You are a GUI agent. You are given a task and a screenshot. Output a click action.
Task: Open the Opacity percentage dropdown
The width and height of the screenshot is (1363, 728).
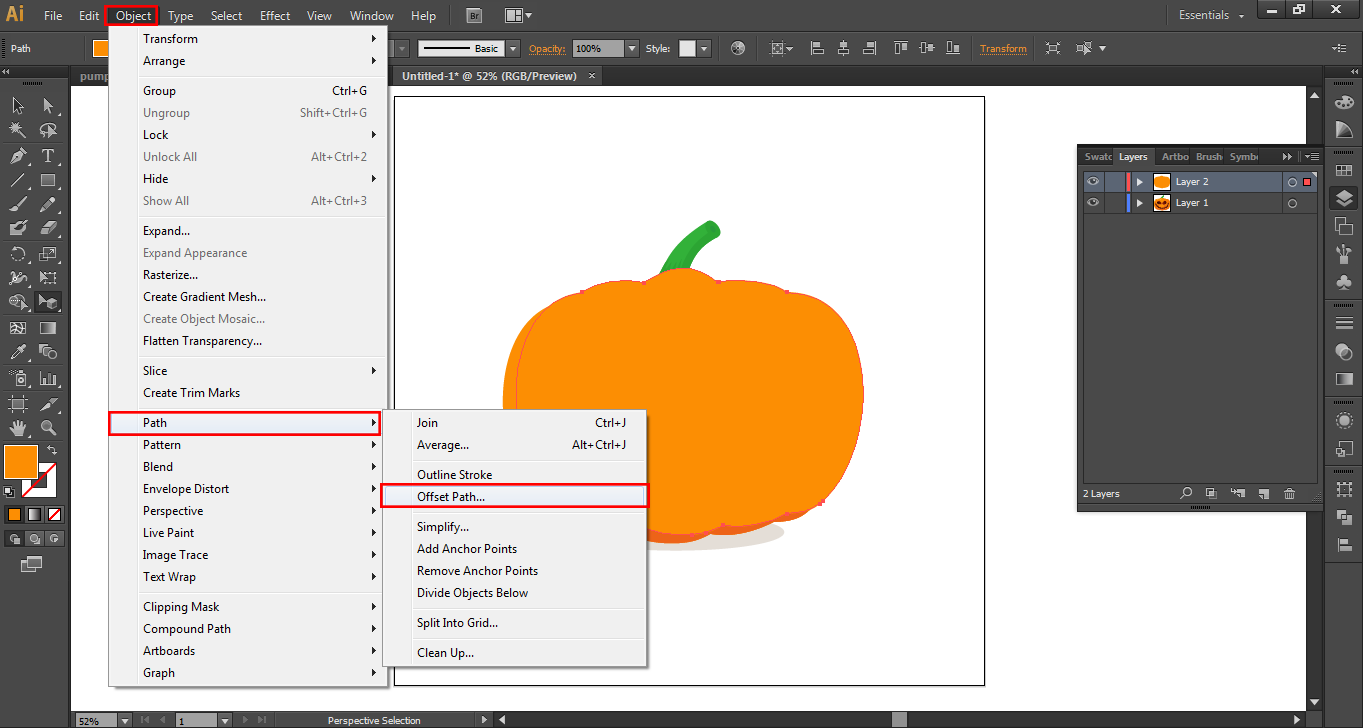click(631, 49)
